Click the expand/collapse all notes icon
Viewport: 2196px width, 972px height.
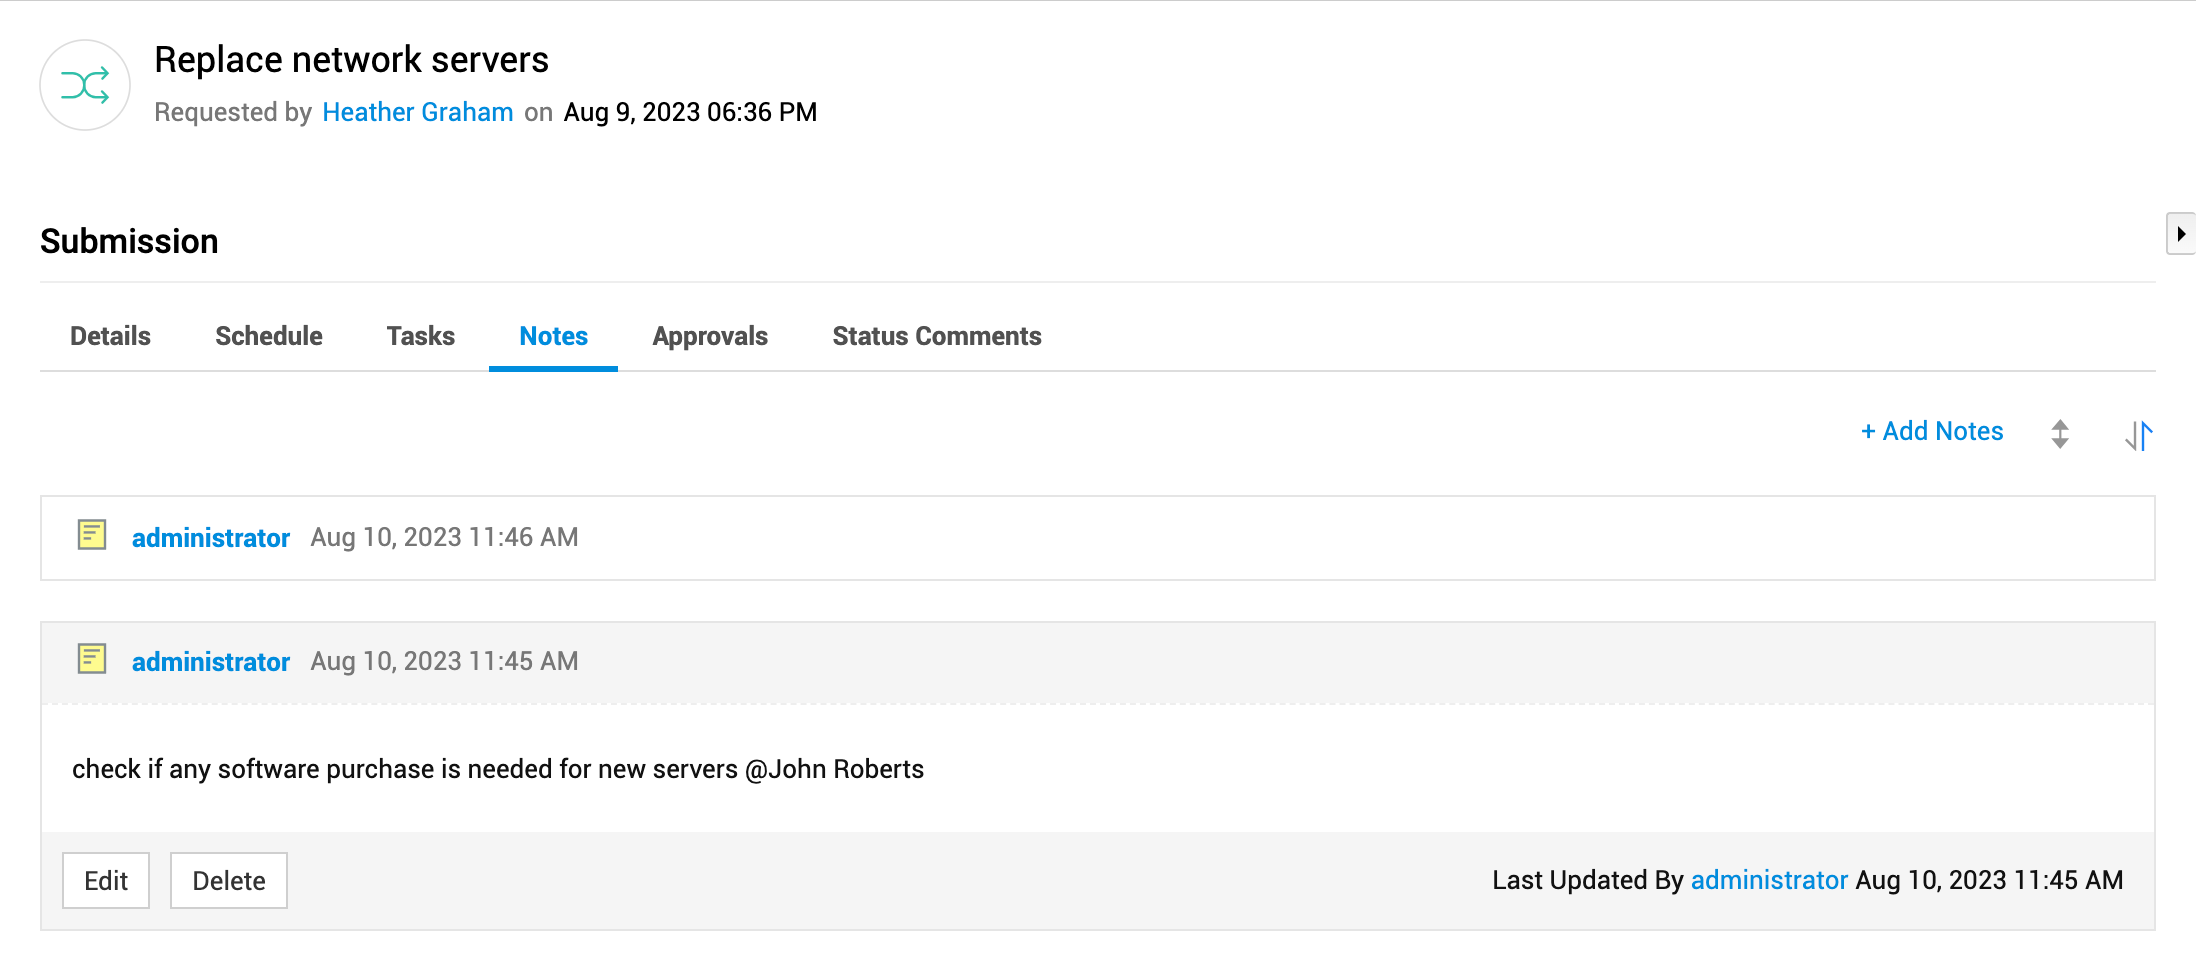click(x=2060, y=434)
